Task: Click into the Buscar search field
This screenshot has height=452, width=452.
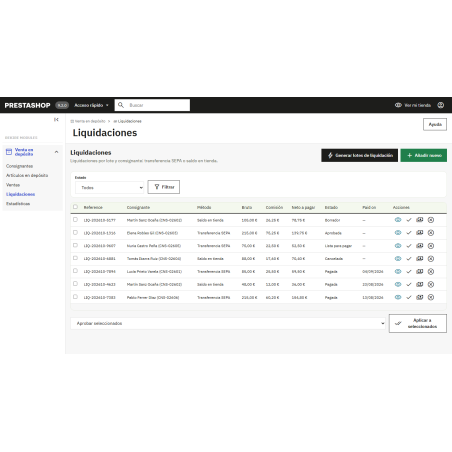Action: pyautogui.click(x=152, y=105)
